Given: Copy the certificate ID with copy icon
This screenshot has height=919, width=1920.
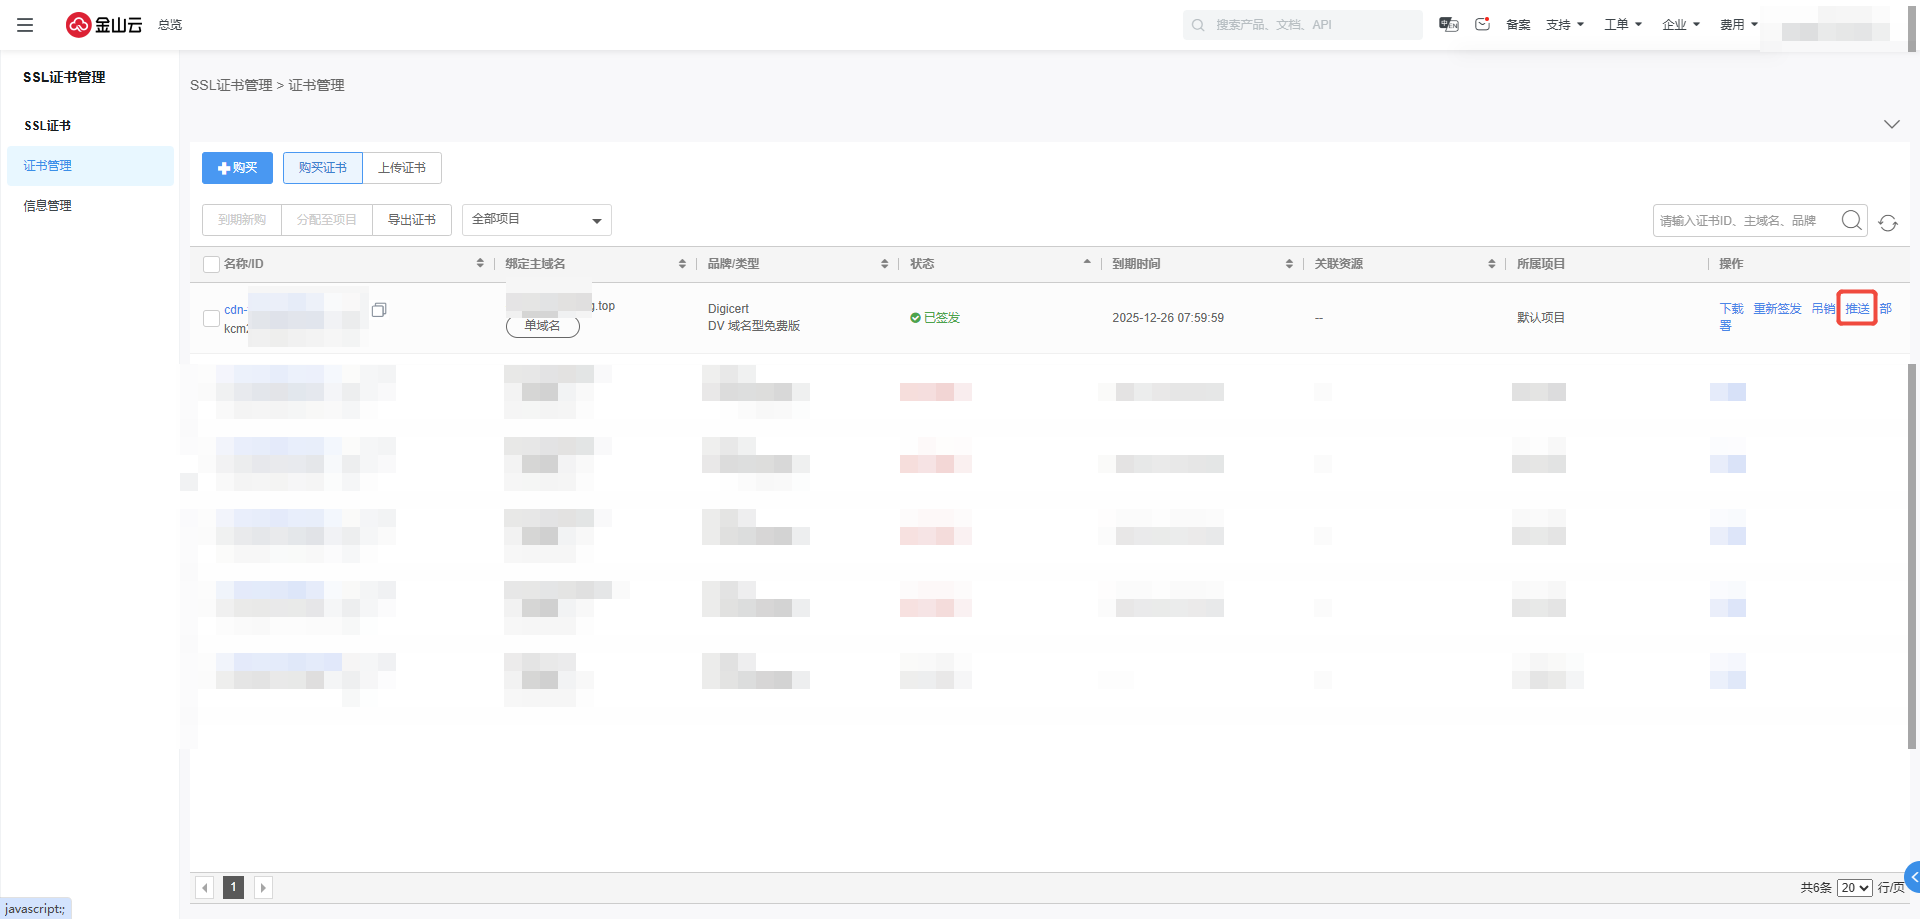Looking at the screenshot, I should pyautogui.click(x=379, y=310).
